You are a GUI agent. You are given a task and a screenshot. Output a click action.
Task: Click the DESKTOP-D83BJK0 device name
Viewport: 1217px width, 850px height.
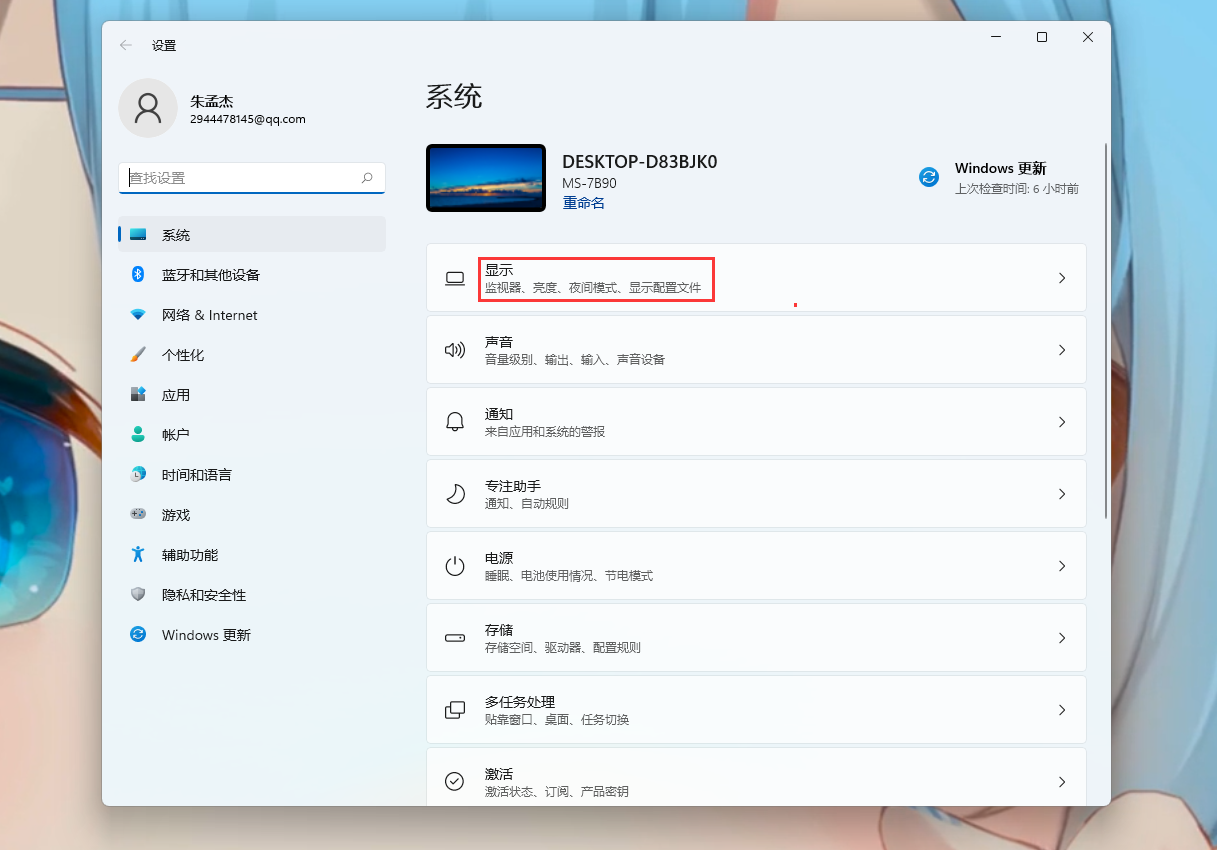coord(640,162)
